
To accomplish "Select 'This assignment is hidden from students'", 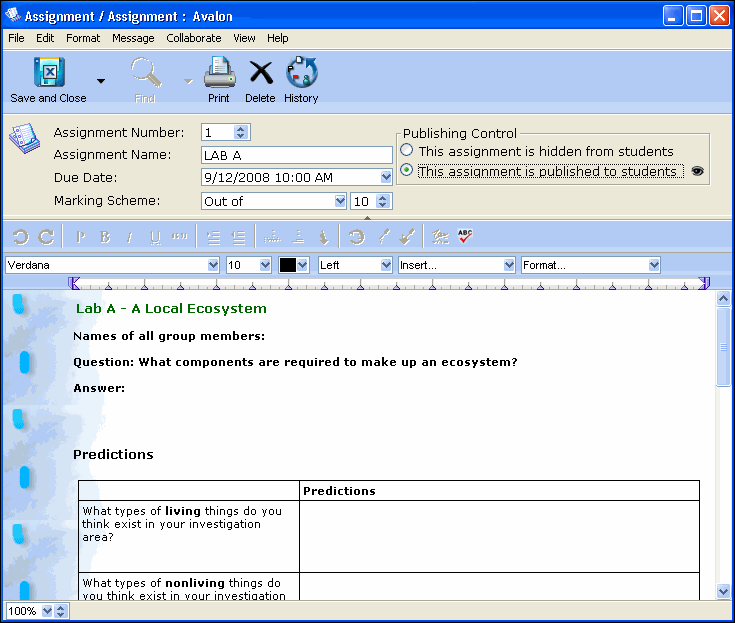I will (x=407, y=151).
